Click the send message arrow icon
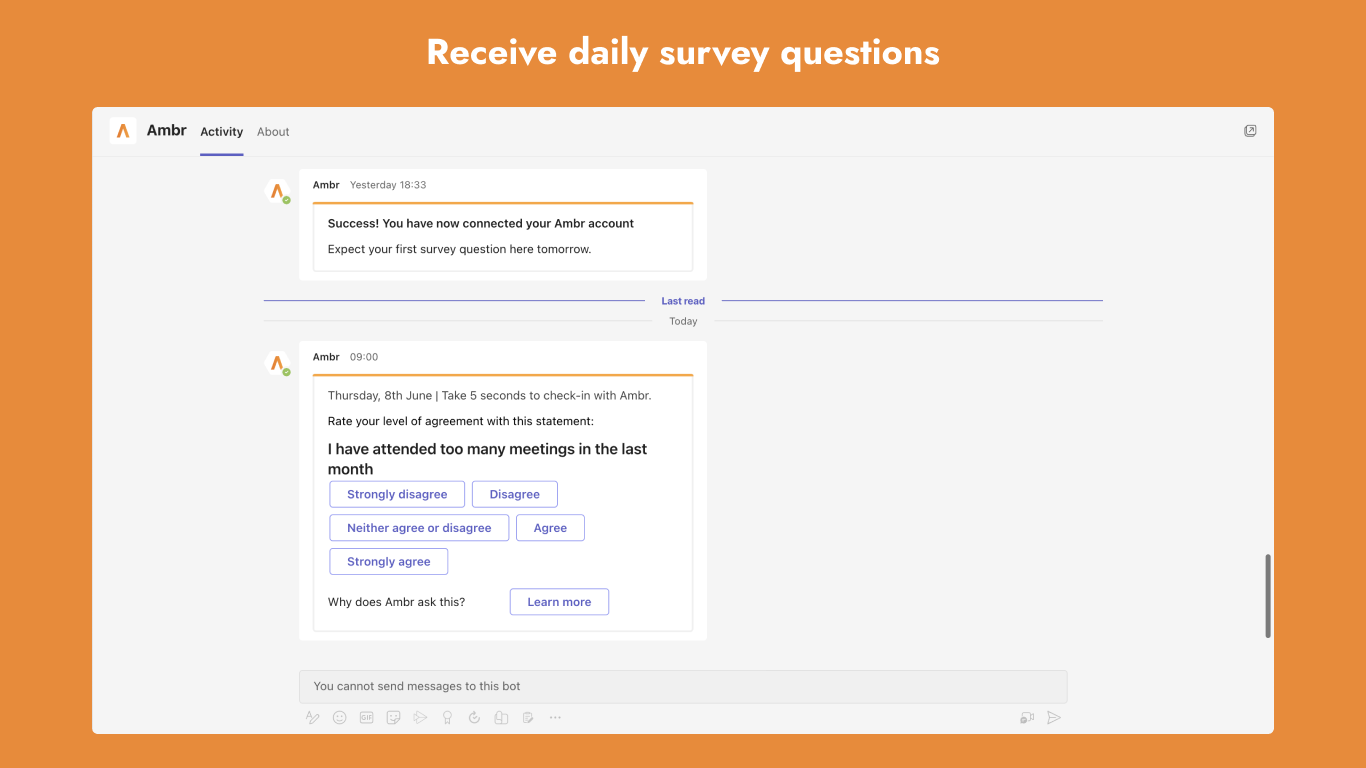The height and width of the screenshot is (768, 1366). 1053,717
